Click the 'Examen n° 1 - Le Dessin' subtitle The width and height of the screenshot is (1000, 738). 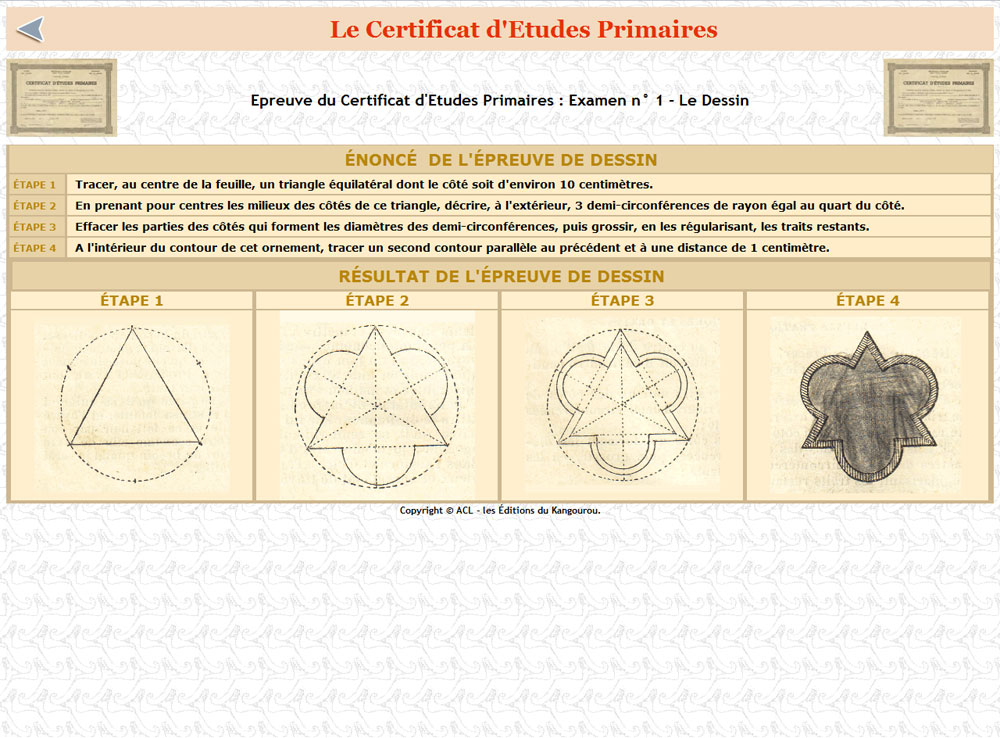(x=499, y=100)
